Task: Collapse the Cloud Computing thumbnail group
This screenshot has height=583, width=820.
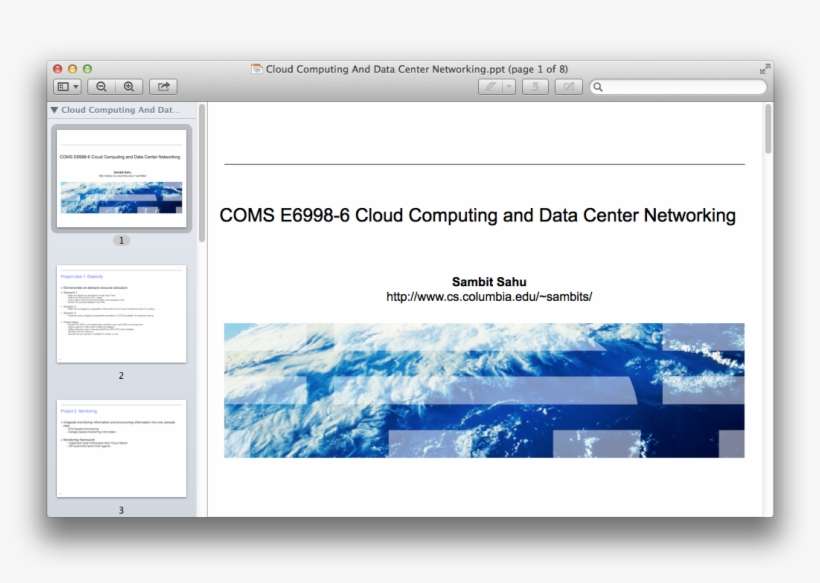Action: point(55,109)
